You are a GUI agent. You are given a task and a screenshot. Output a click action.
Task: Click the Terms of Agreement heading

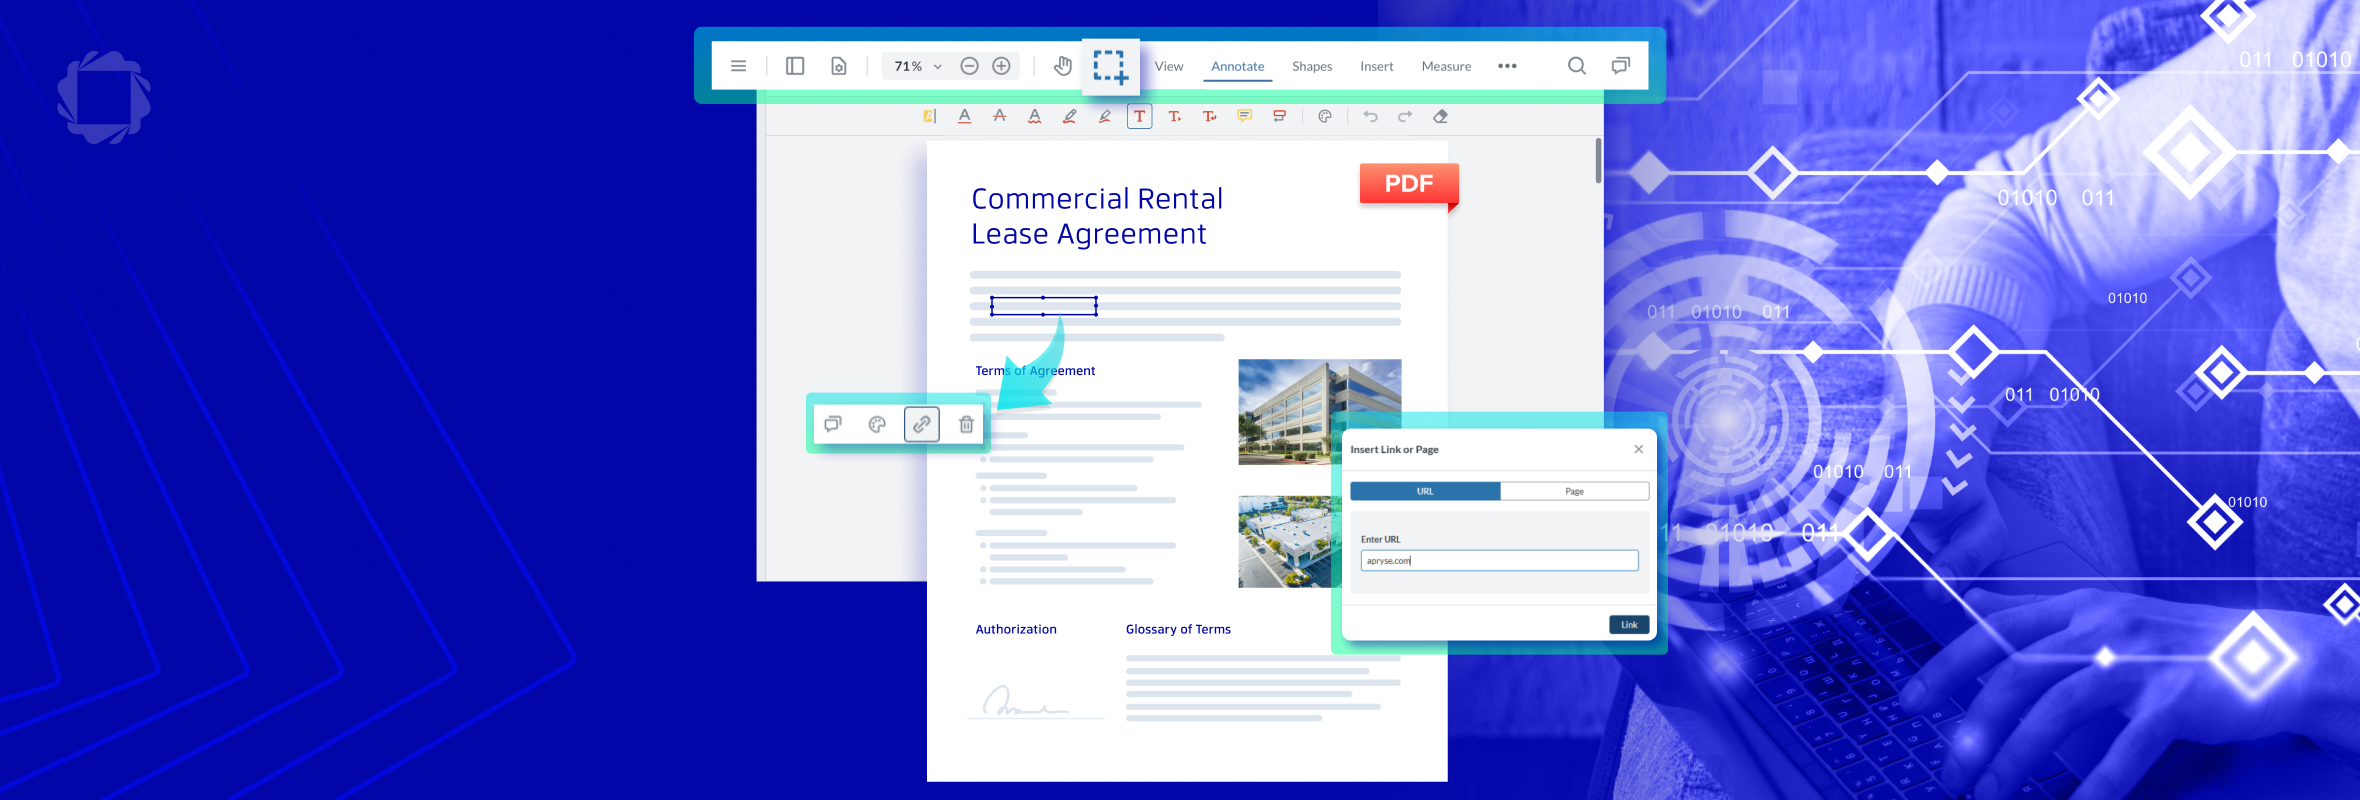point(1035,370)
